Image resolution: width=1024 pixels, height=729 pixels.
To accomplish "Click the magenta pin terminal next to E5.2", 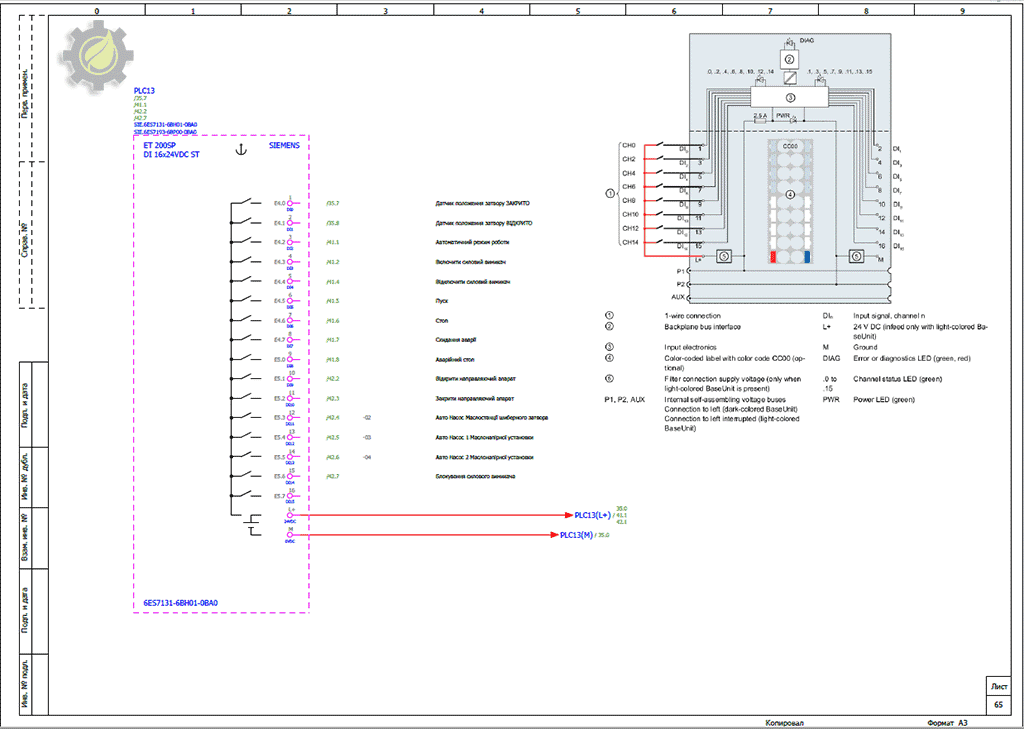I will pyautogui.click(x=290, y=398).
